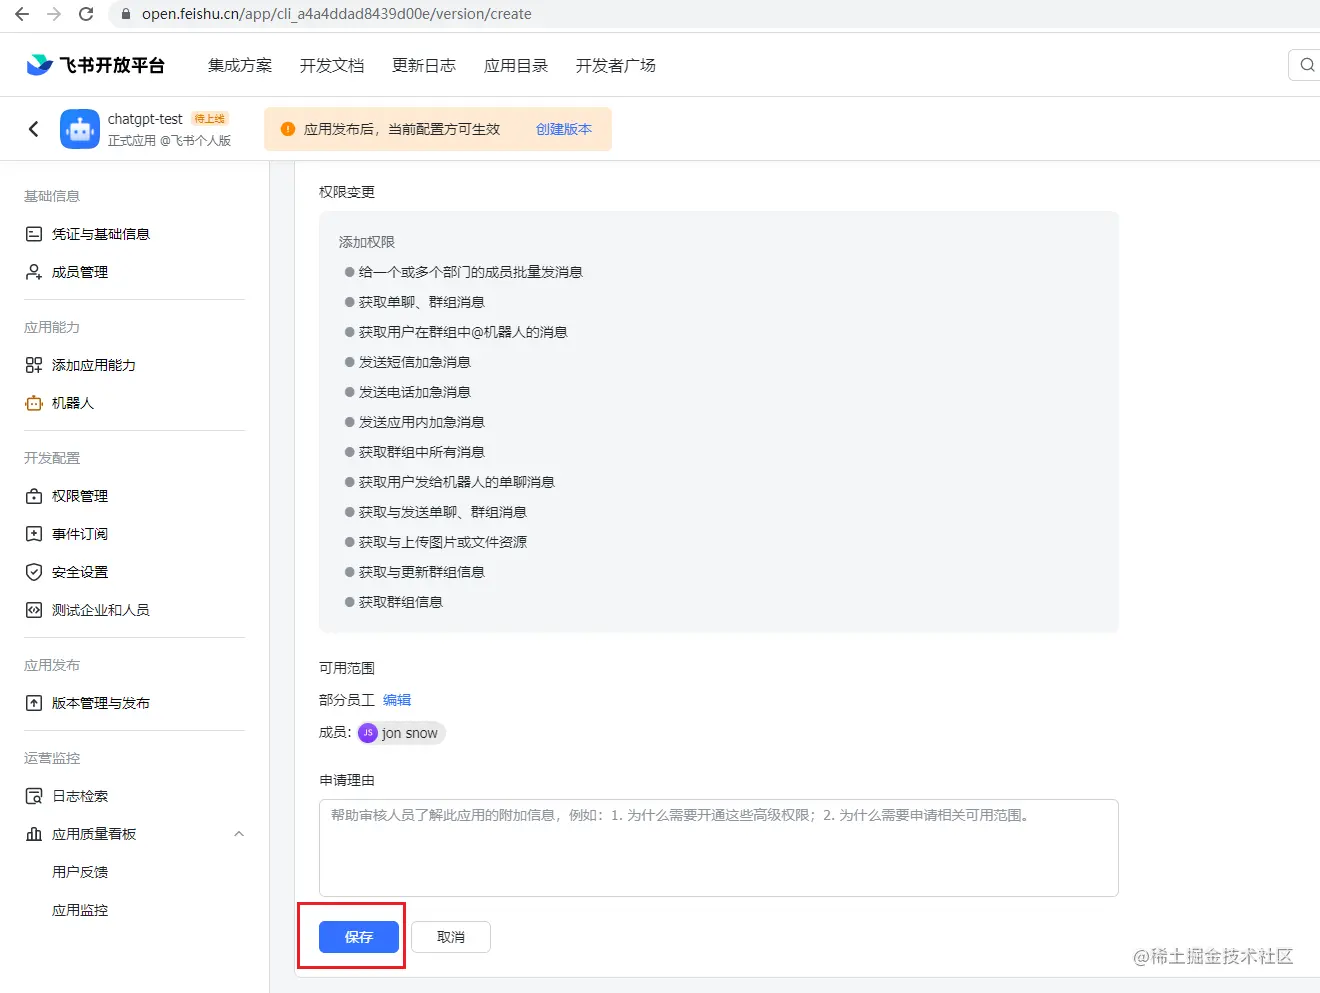The image size is (1320, 993).
Task: Click permission 发送短信加急消息
Action: [414, 362]
